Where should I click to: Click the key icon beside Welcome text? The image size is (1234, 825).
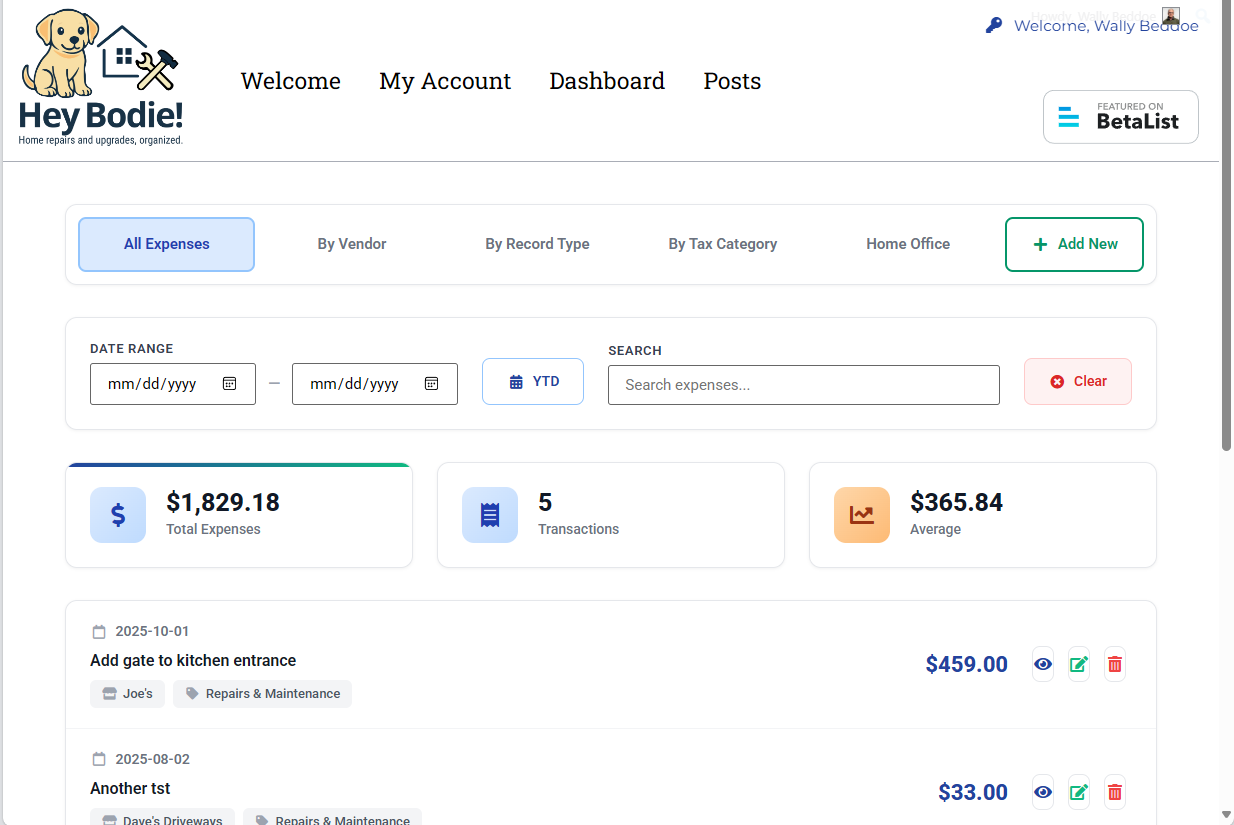point(993,26)
